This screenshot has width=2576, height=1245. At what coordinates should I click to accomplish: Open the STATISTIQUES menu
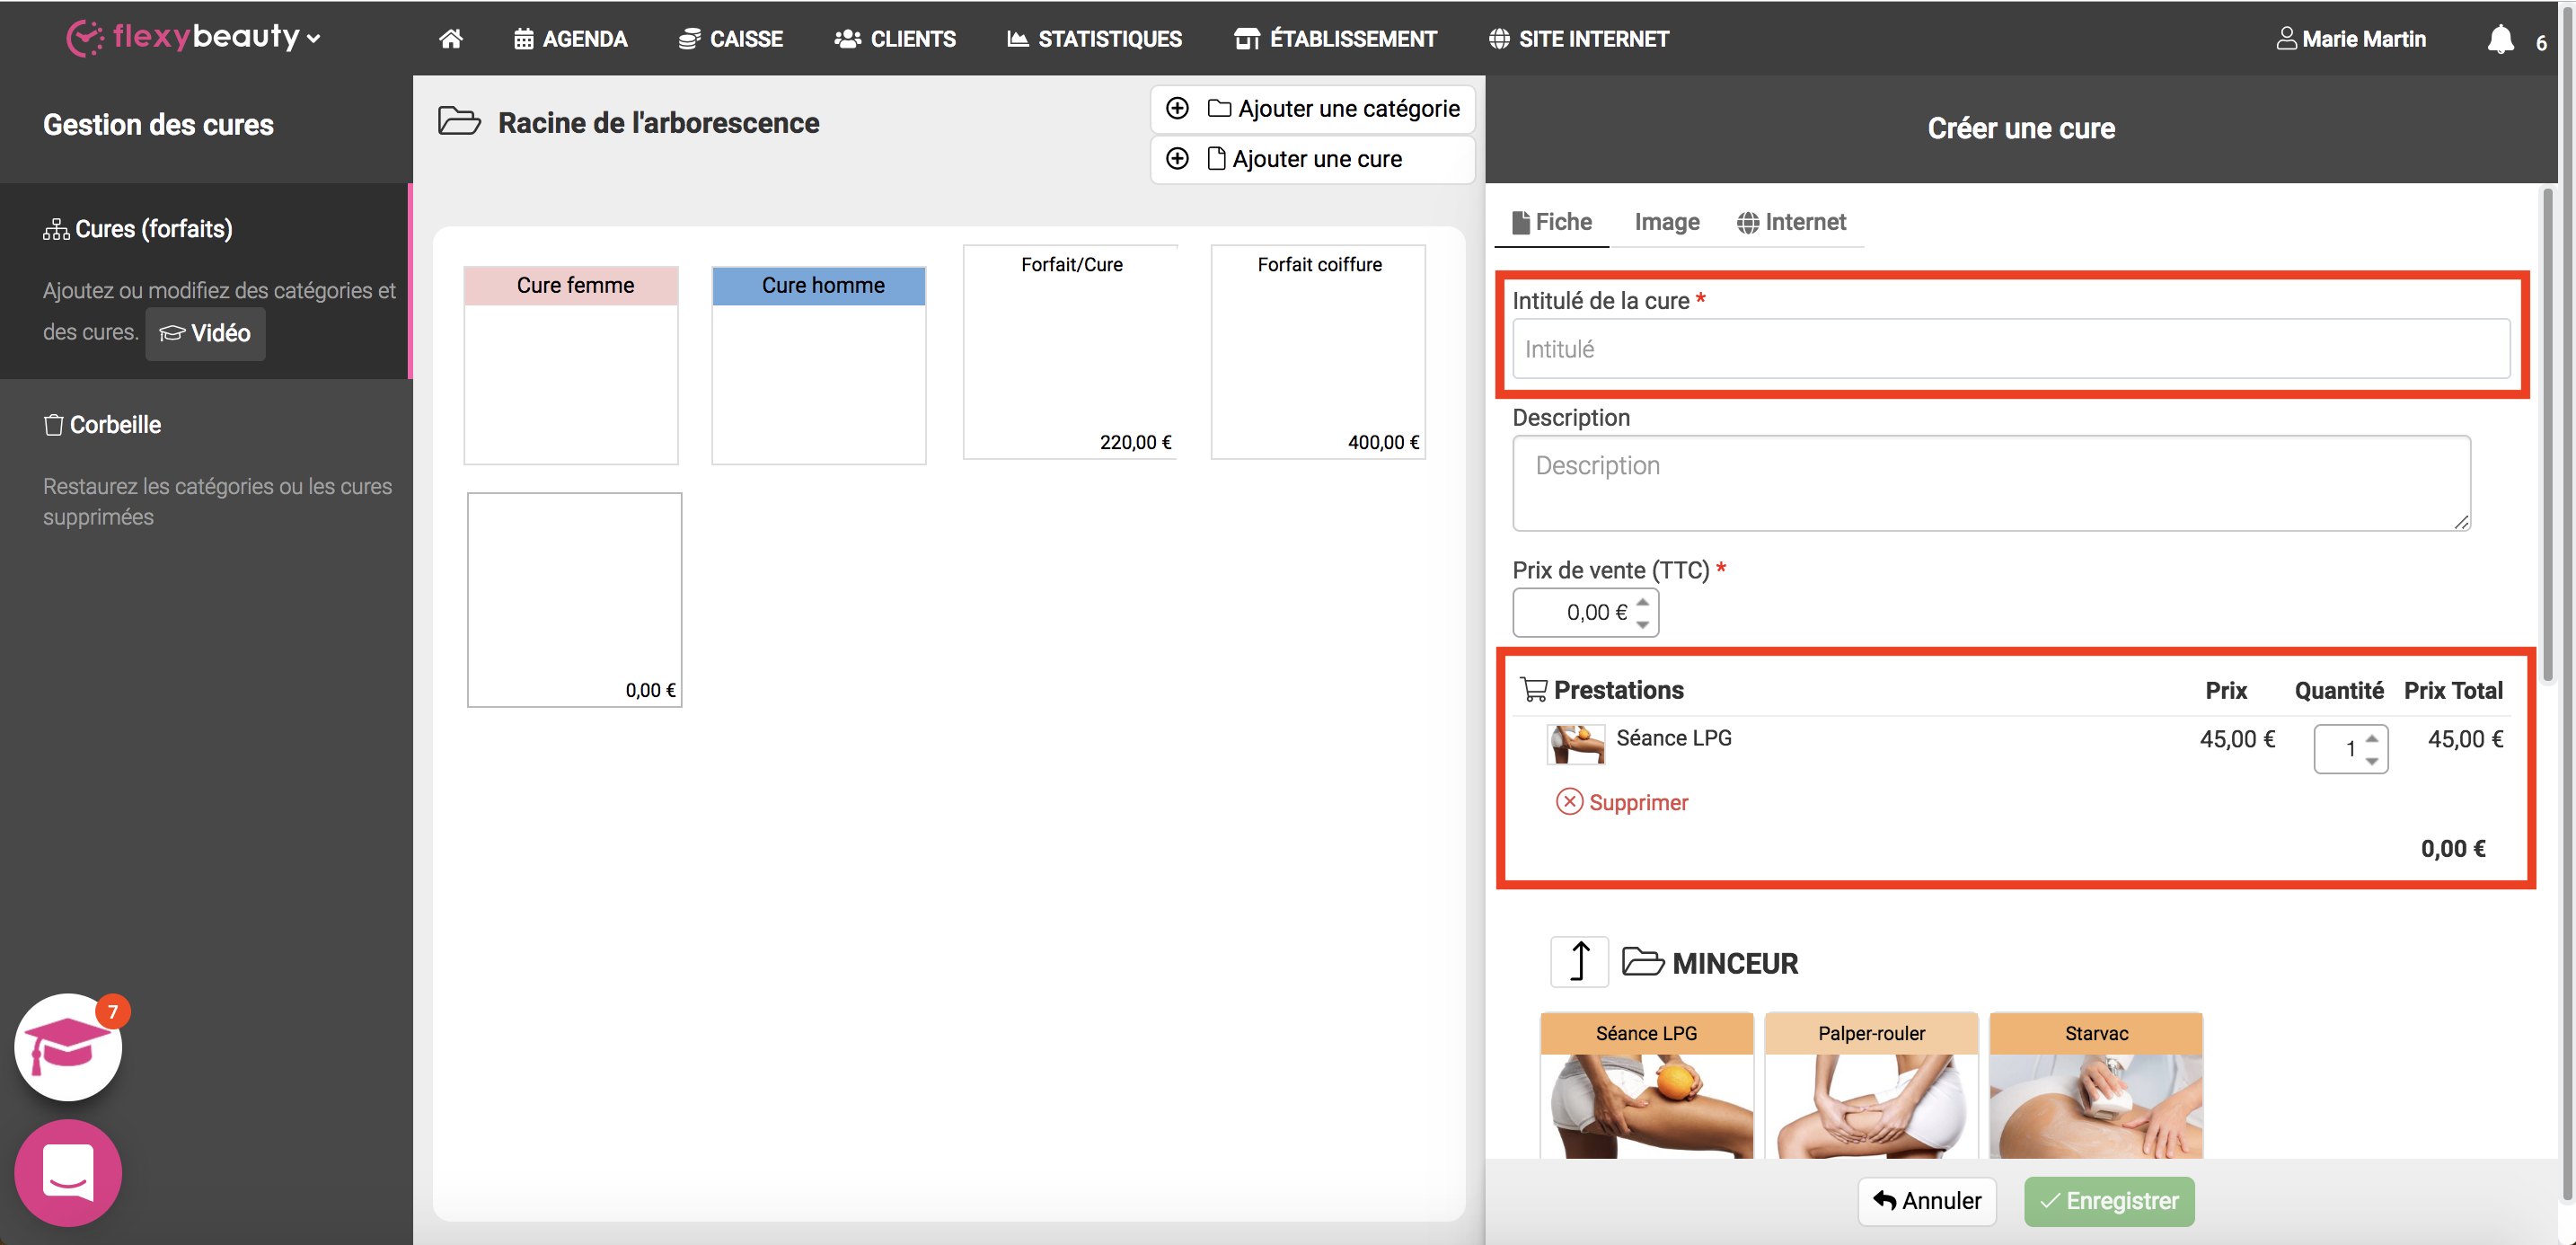point(1094,39)
